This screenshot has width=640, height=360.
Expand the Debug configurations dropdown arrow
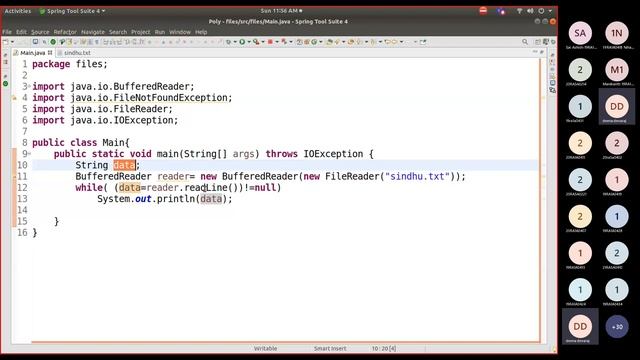pos(235,42)
